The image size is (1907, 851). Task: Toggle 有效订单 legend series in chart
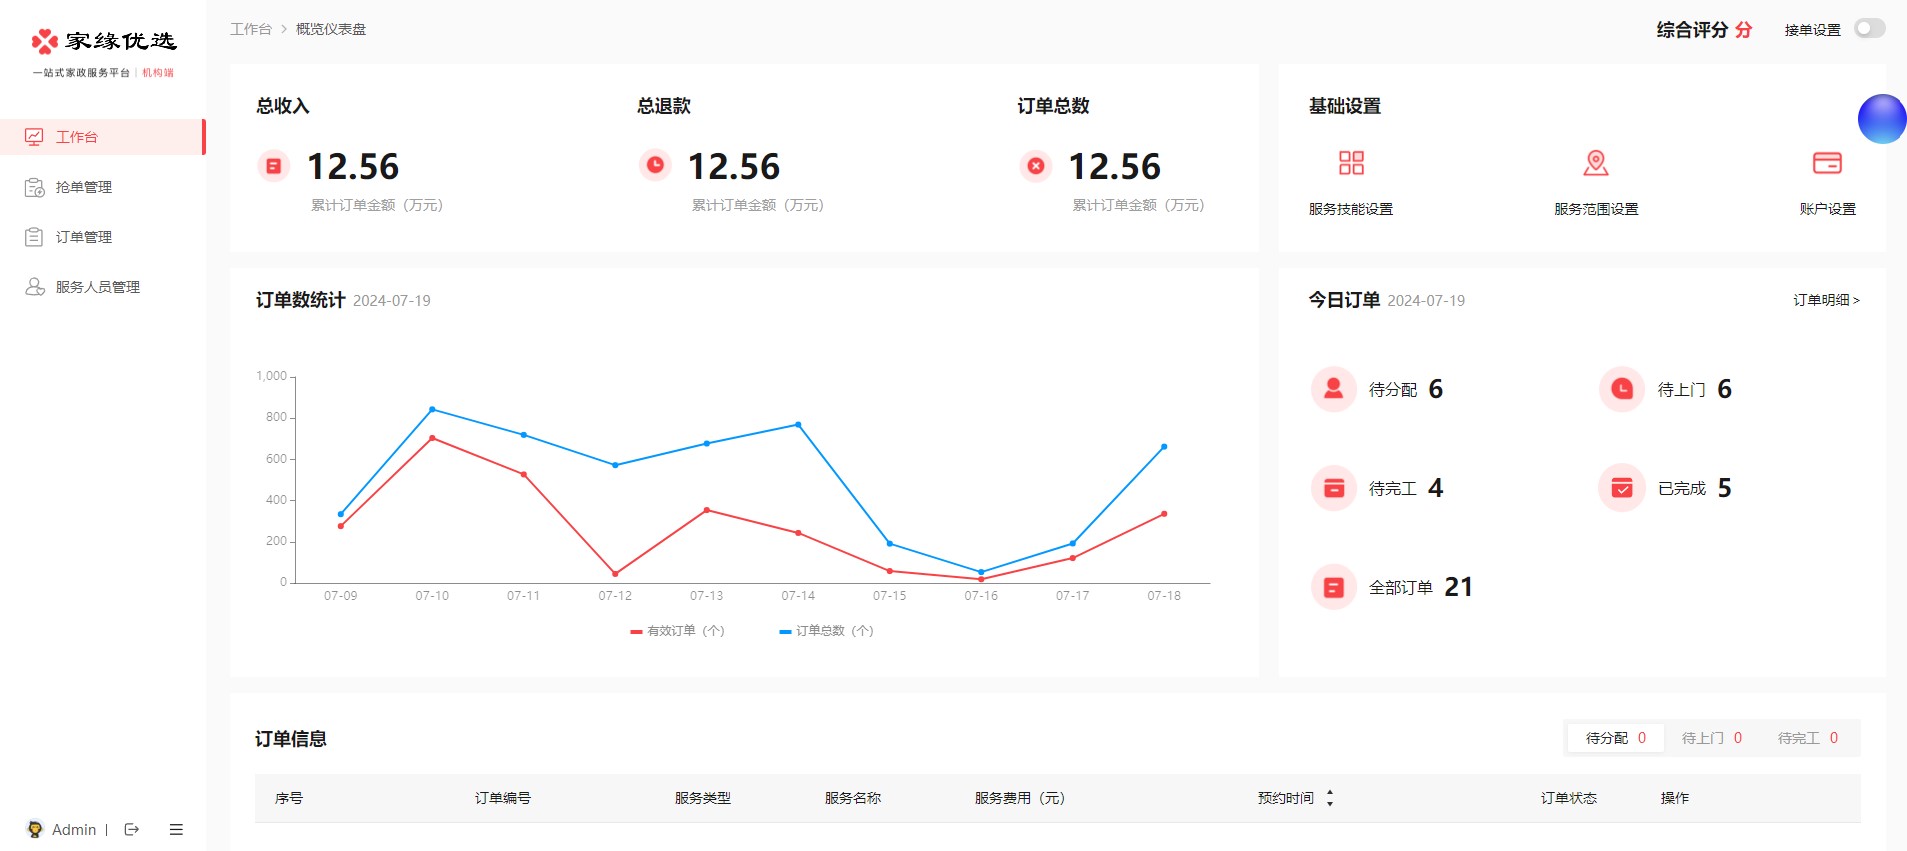(677, 631)
